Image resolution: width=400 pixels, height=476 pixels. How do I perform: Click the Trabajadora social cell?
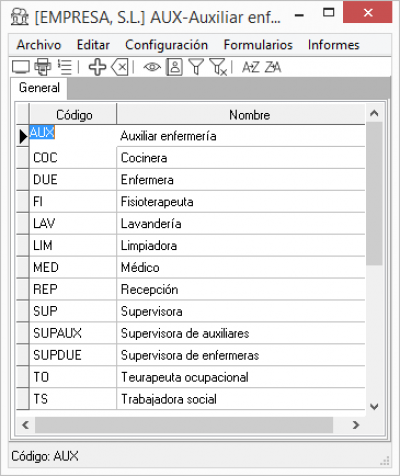pyautogui.click(x=241, y=399)
